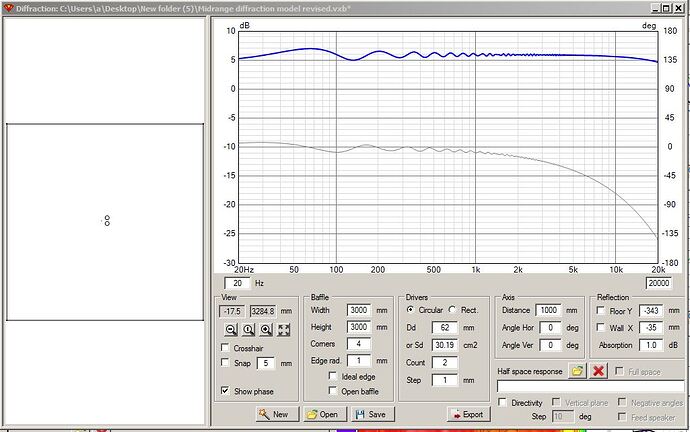Toggle the Snap checkbox

click(225, 362)
